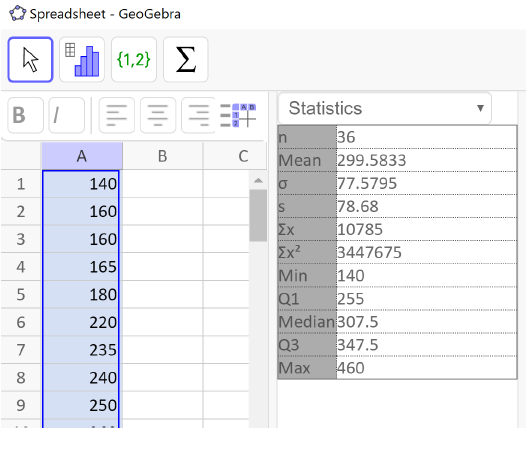This screenshot has width=530, height=451.
Task: Align cell text to the left
Action: coord(117,115)
